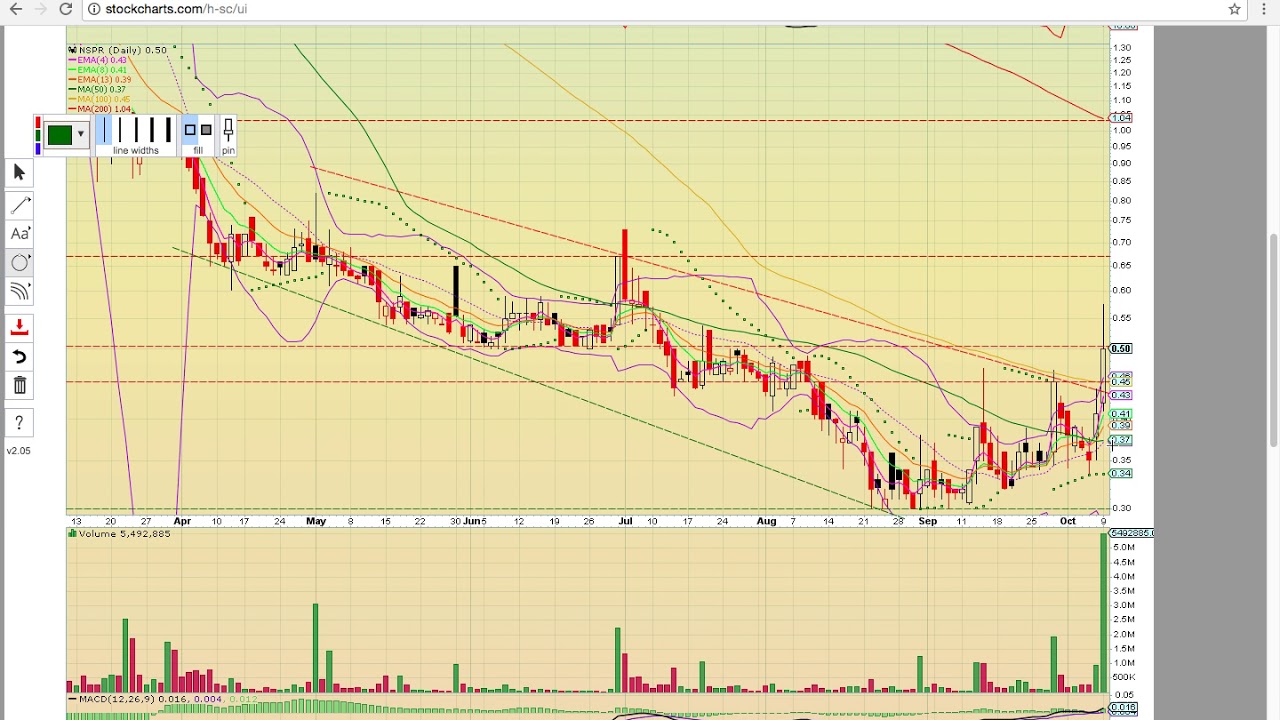Click the Sep date axis label
The height and width of the screenshot is (720, 1280).
(928, 521)
